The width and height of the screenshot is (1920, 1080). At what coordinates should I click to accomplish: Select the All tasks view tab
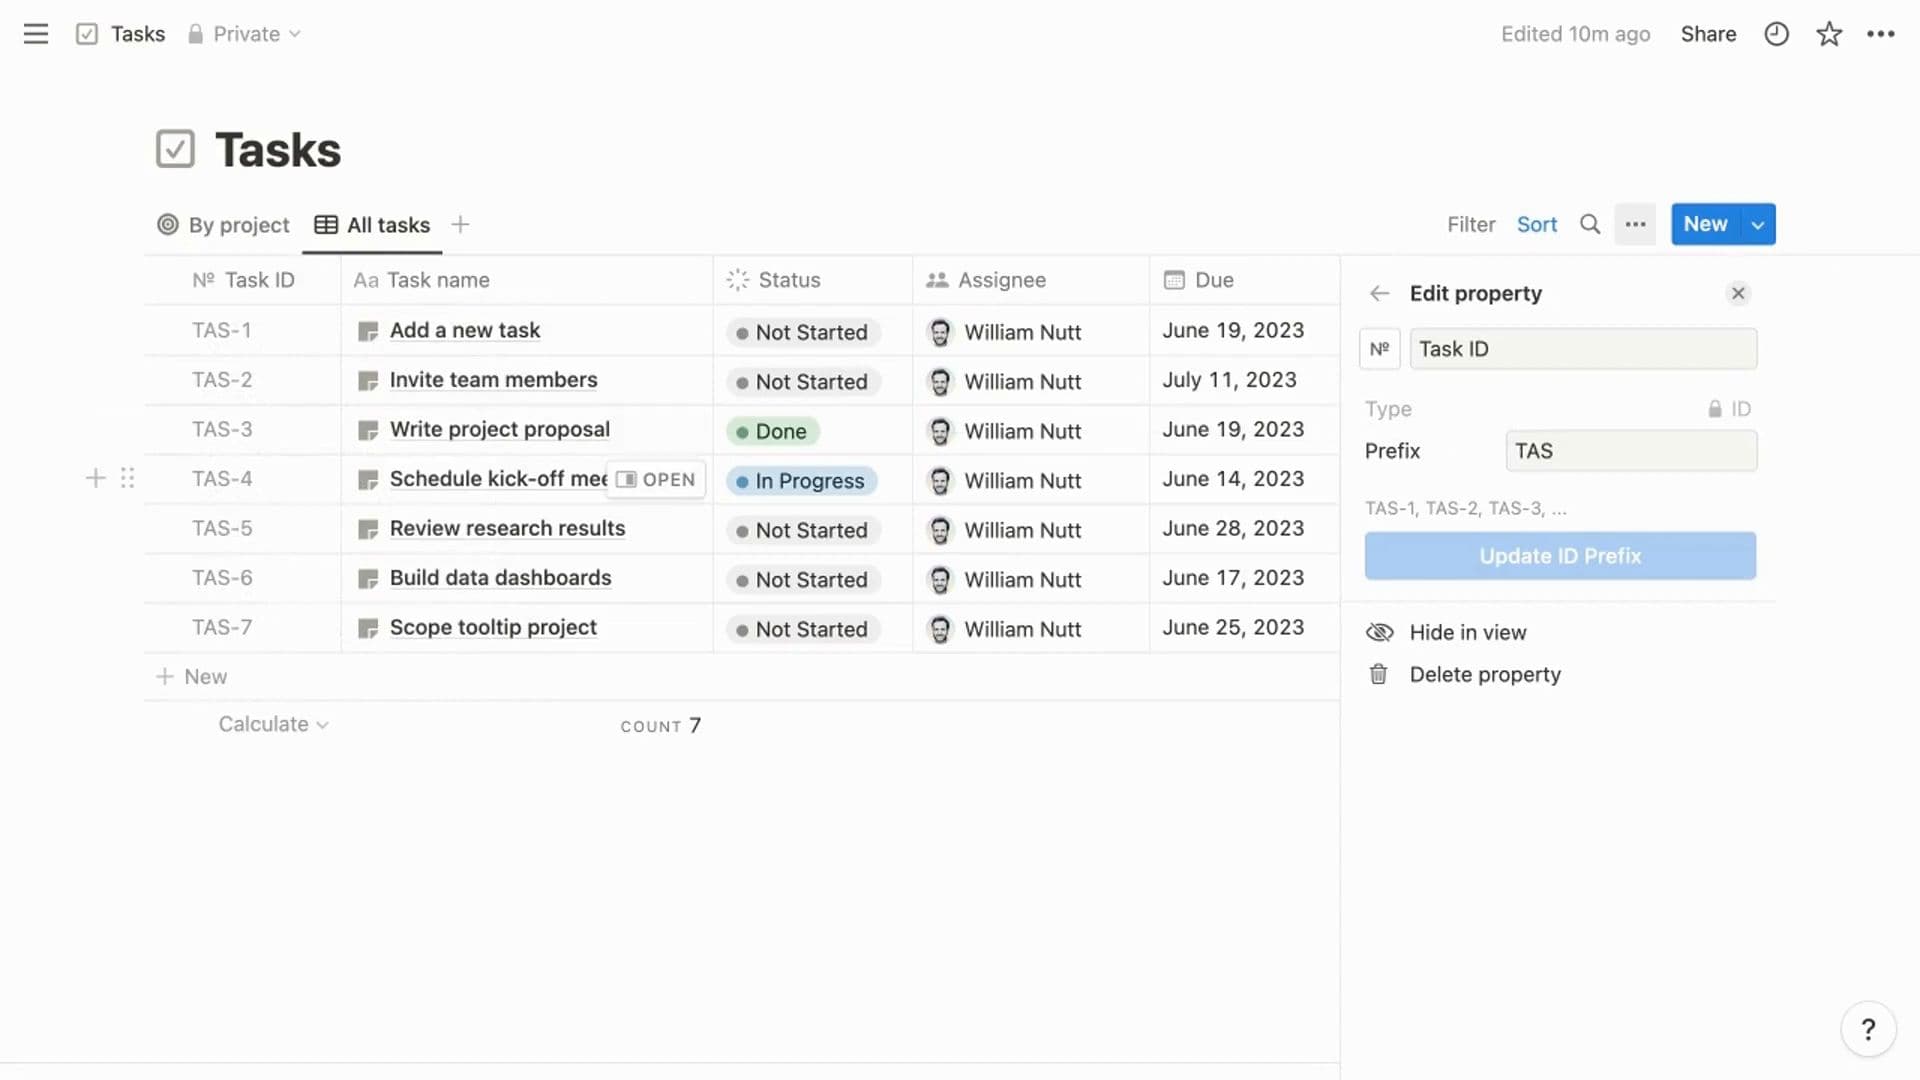[x=372, y=225]
